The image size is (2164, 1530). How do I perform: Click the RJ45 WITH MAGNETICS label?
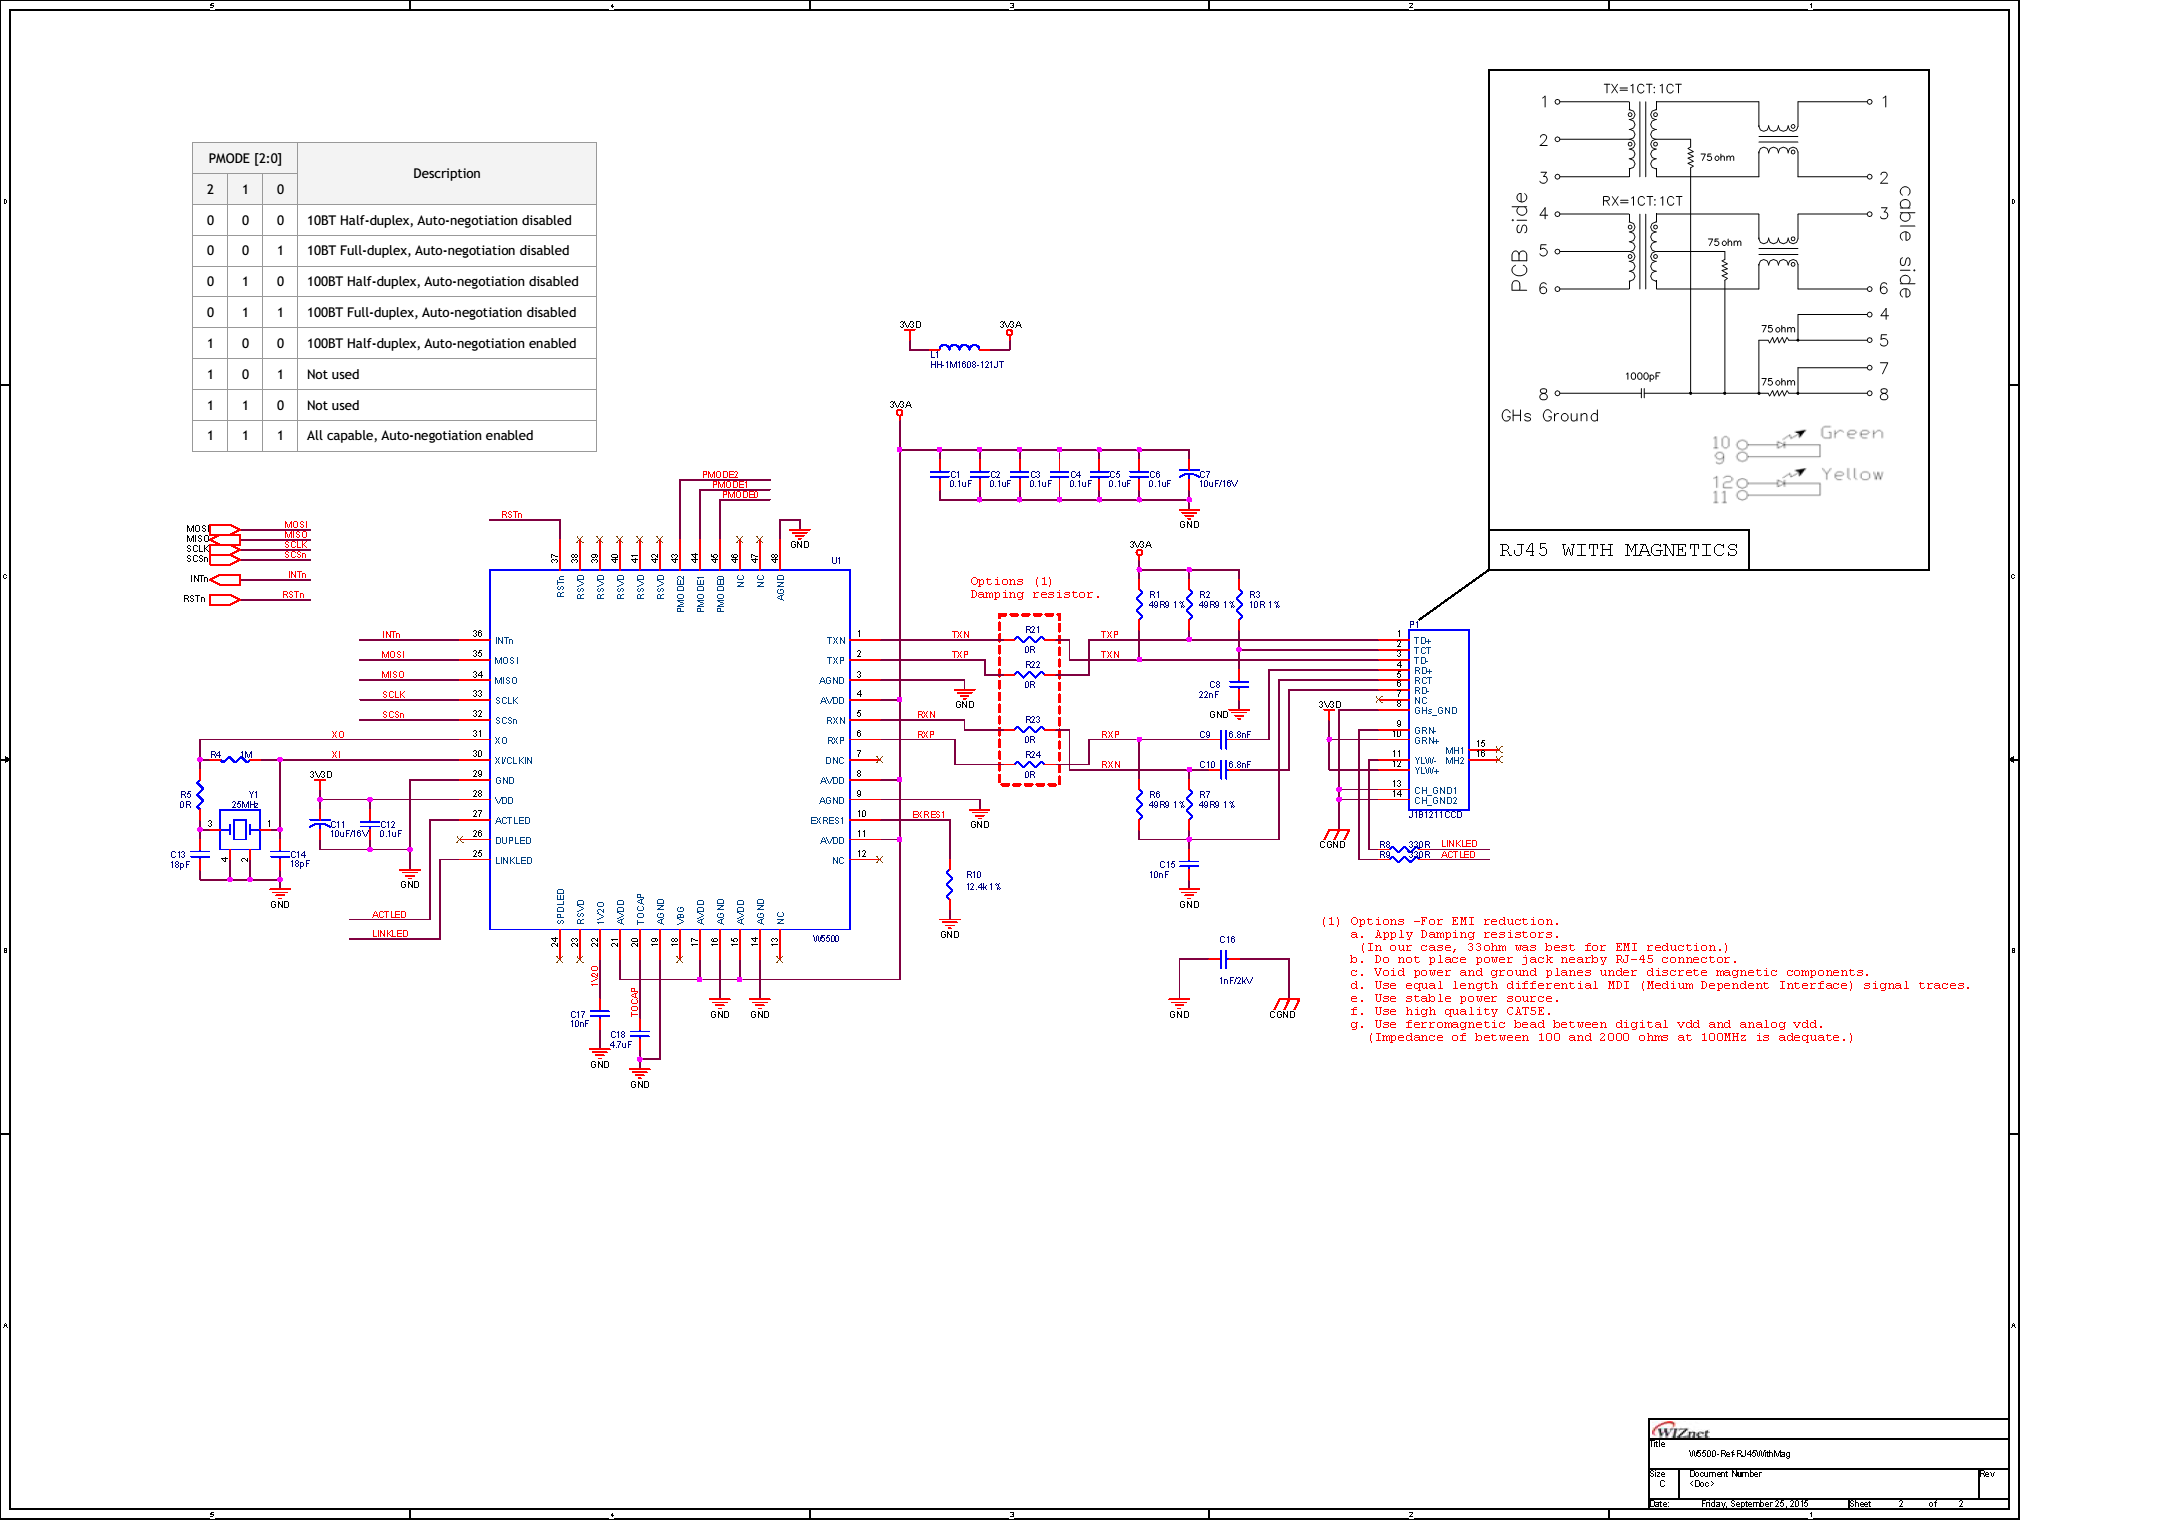point(1618,550)
